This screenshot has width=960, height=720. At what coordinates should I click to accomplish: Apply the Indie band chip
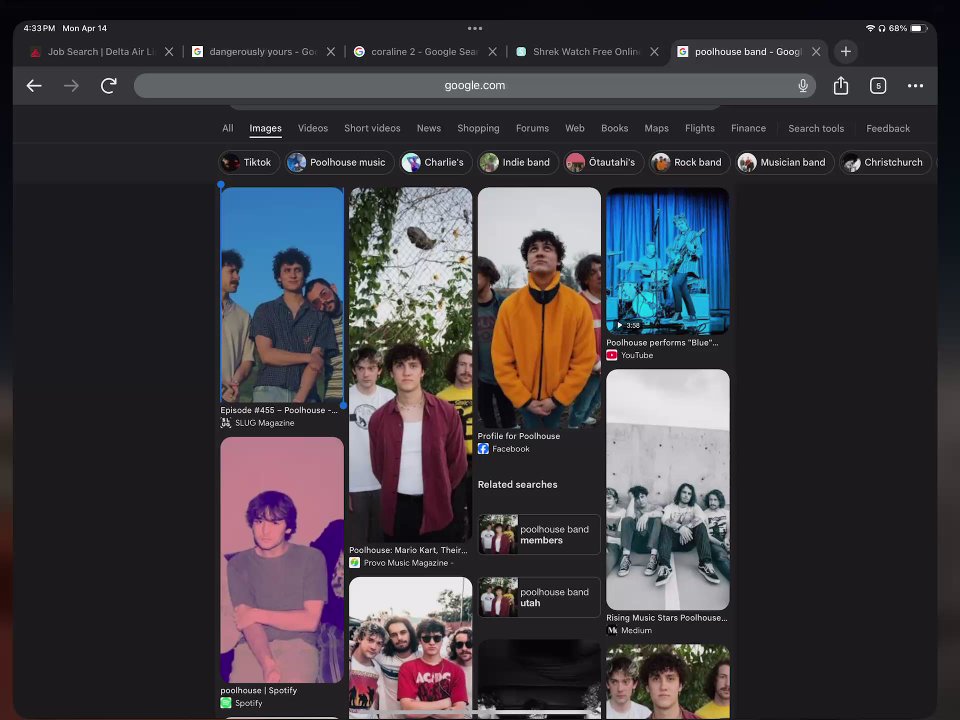click(x=517, y=162)
